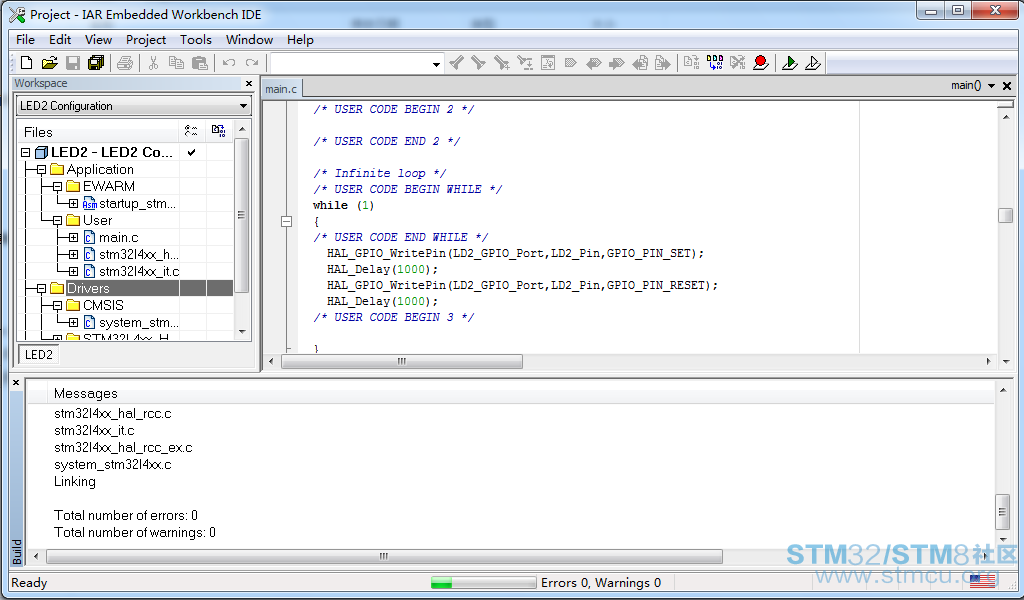Collapse the Drivers folder
Viewport: 1024px width, 600px height.
point(41,289)
